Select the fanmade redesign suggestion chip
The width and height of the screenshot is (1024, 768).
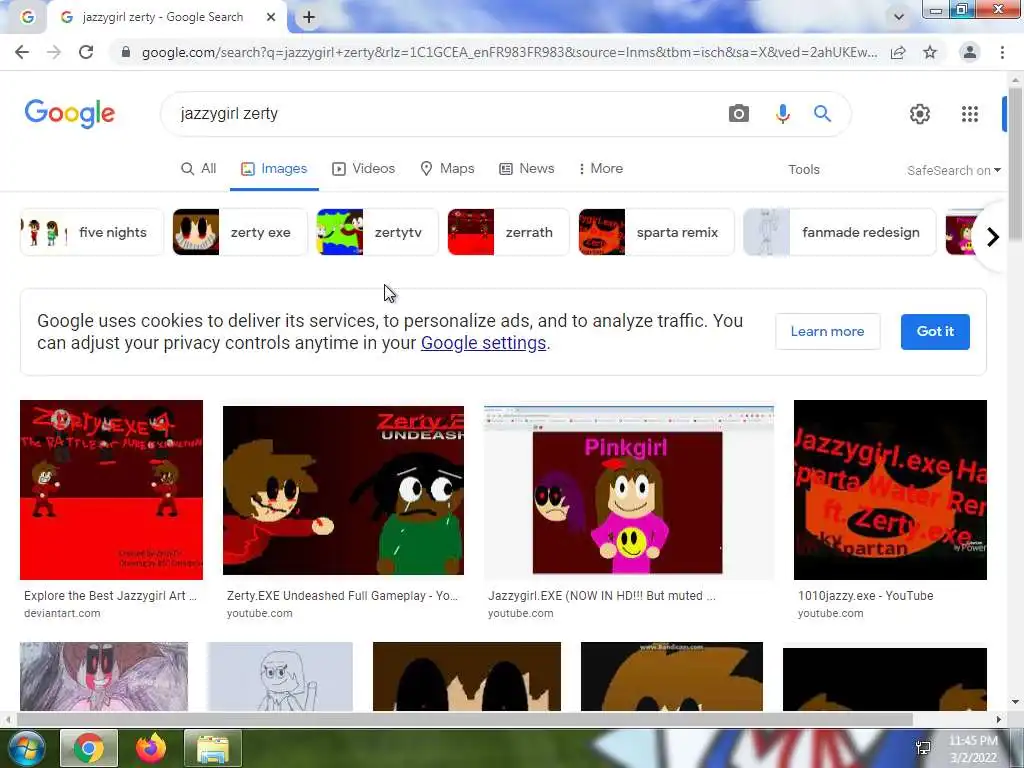(839, 232)
